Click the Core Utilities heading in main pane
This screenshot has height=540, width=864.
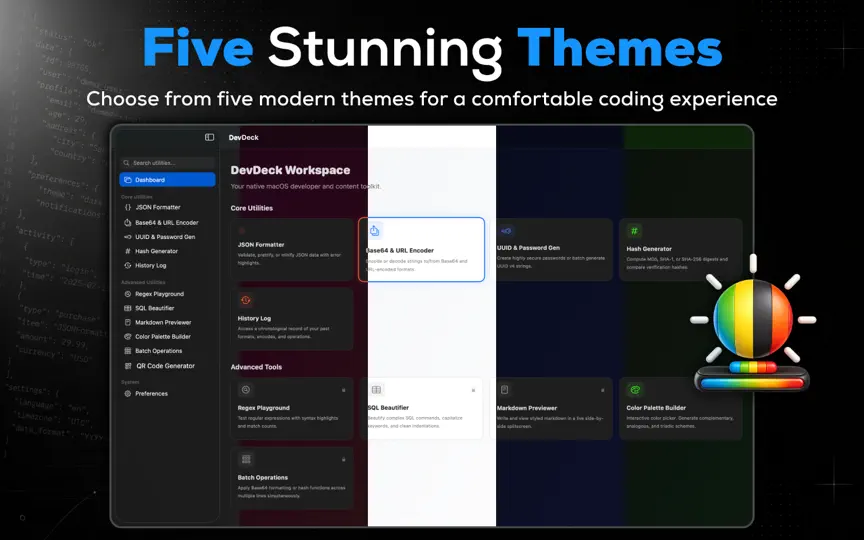point(252,208)
